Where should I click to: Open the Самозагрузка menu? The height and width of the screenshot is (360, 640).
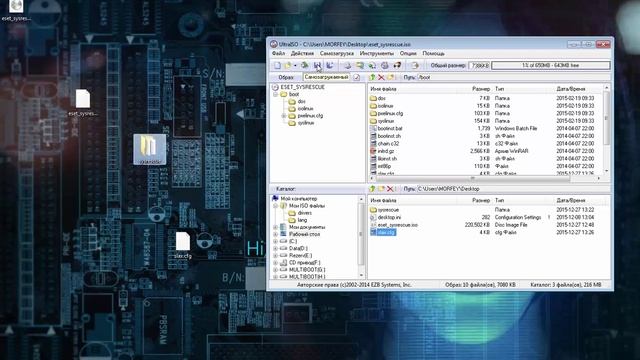337,53
